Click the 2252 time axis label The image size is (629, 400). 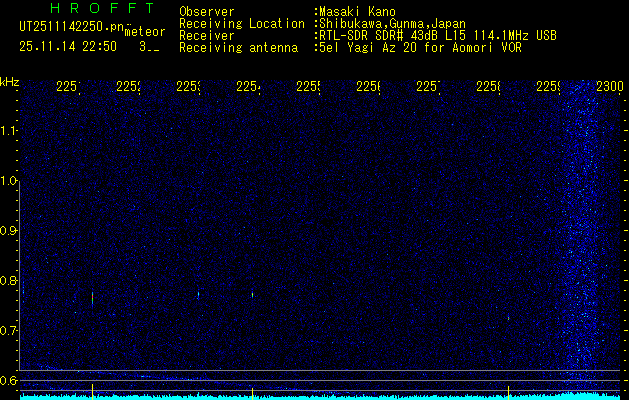coord(128,86)
